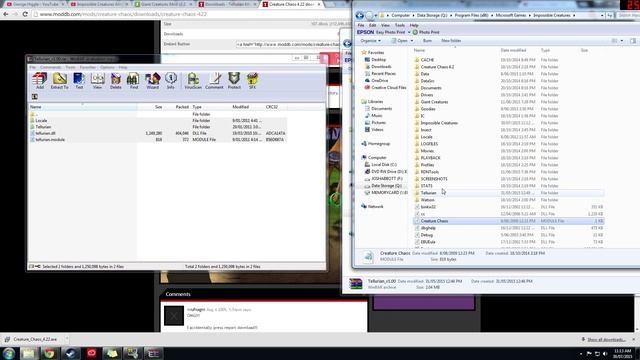640x360 pixels.
Task: Open File menu in WinRAR
Action: click(33, 67)
